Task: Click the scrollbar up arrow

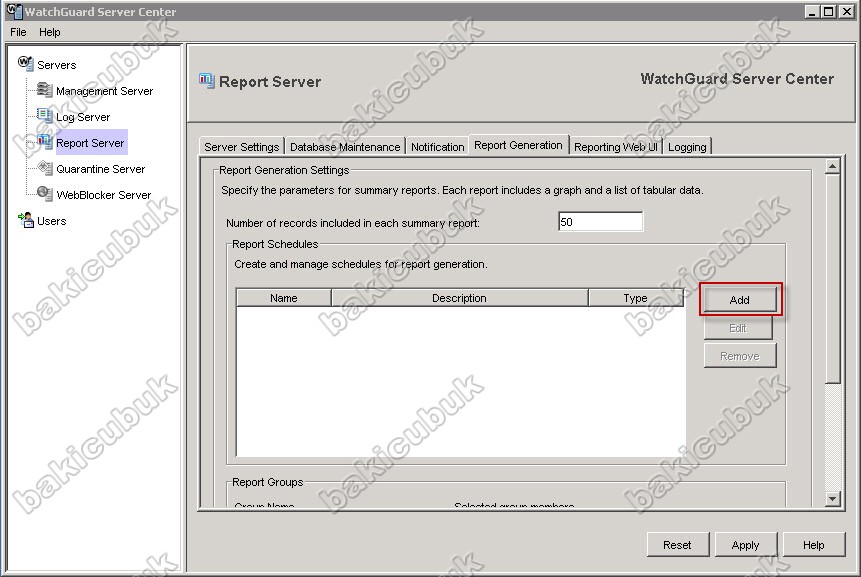Action: click(x=832, y=166)
